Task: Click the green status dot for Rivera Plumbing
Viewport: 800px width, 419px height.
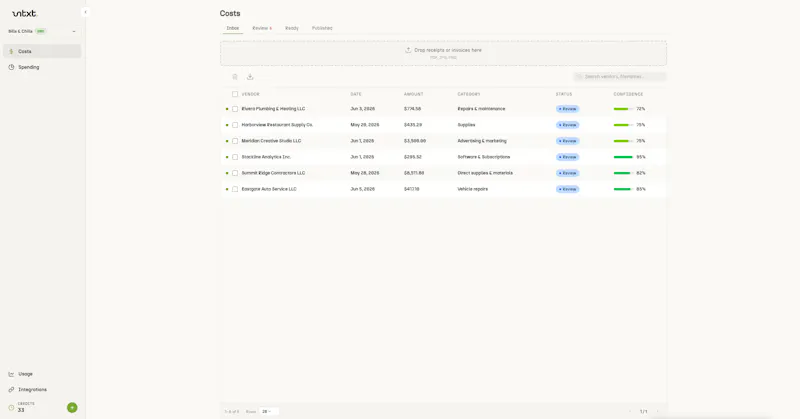Action: 227,109
